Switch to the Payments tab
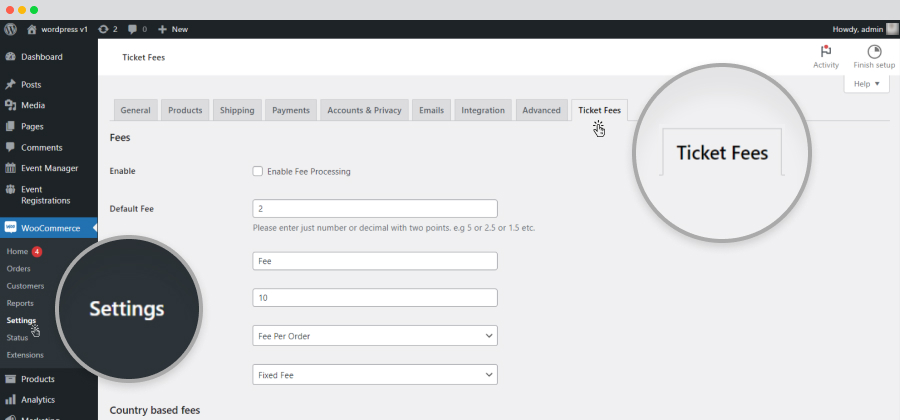The height and width of the screenshot is (420, 900). point(291,110)
